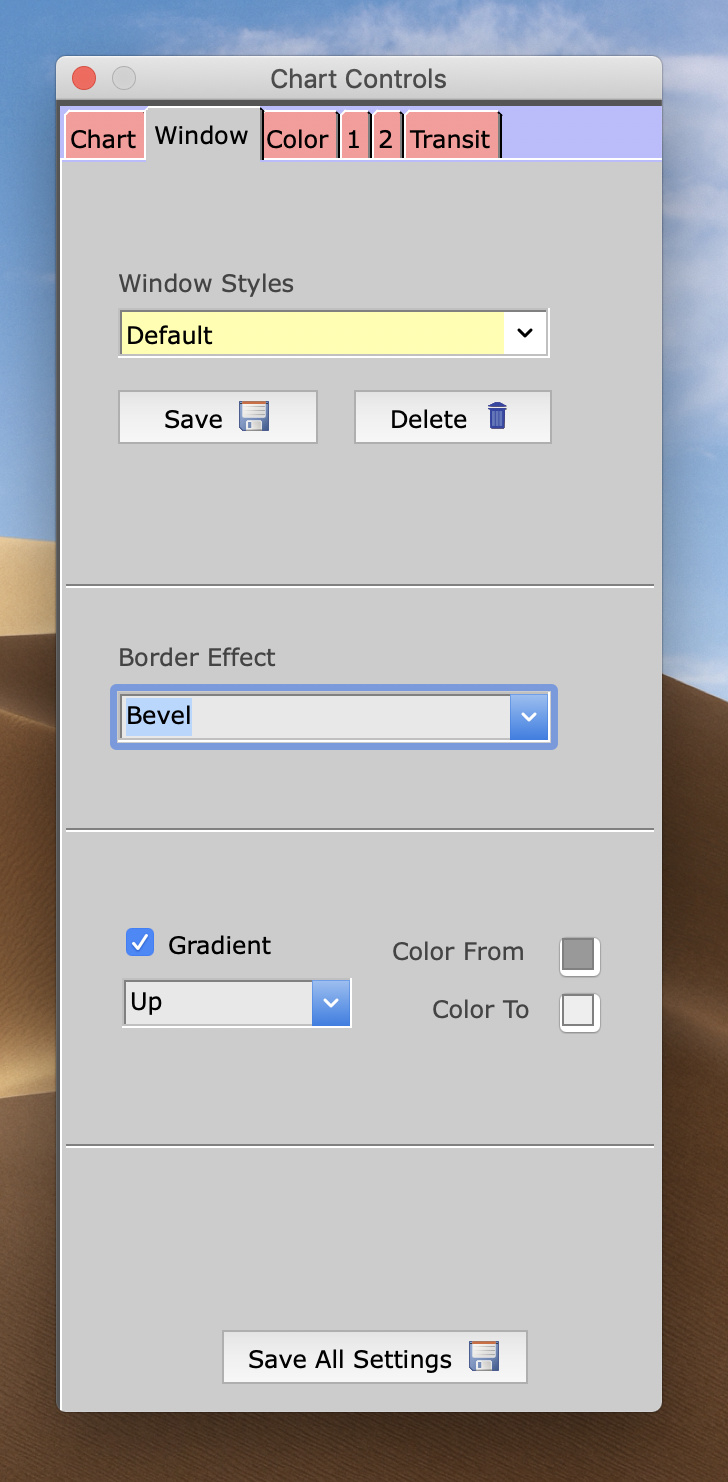Select tab 1
The image size is (728, 1482).
(353, 139)
